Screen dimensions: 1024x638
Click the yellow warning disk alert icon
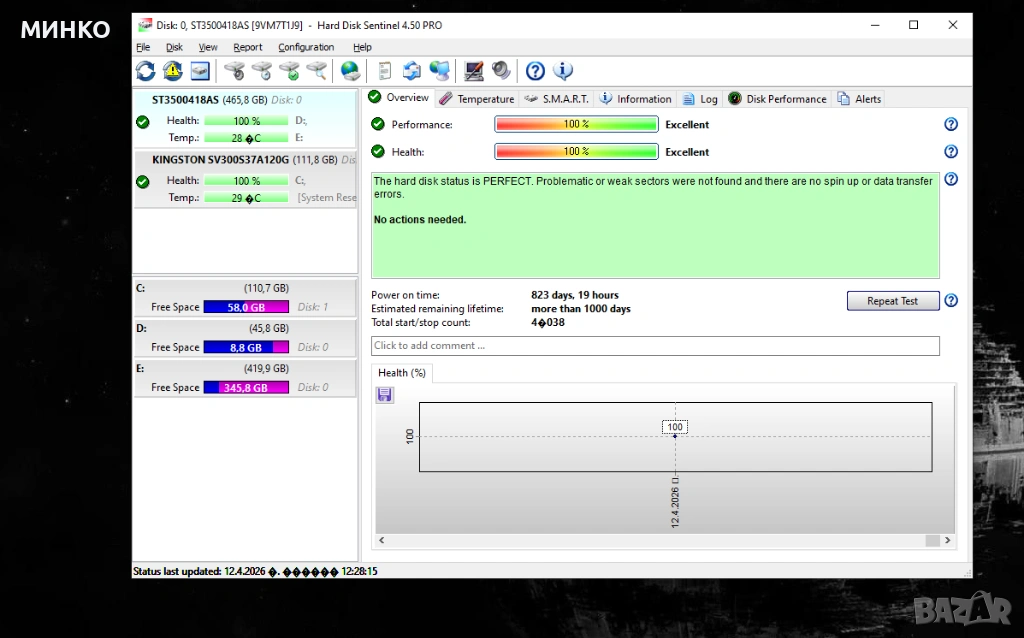173,71
